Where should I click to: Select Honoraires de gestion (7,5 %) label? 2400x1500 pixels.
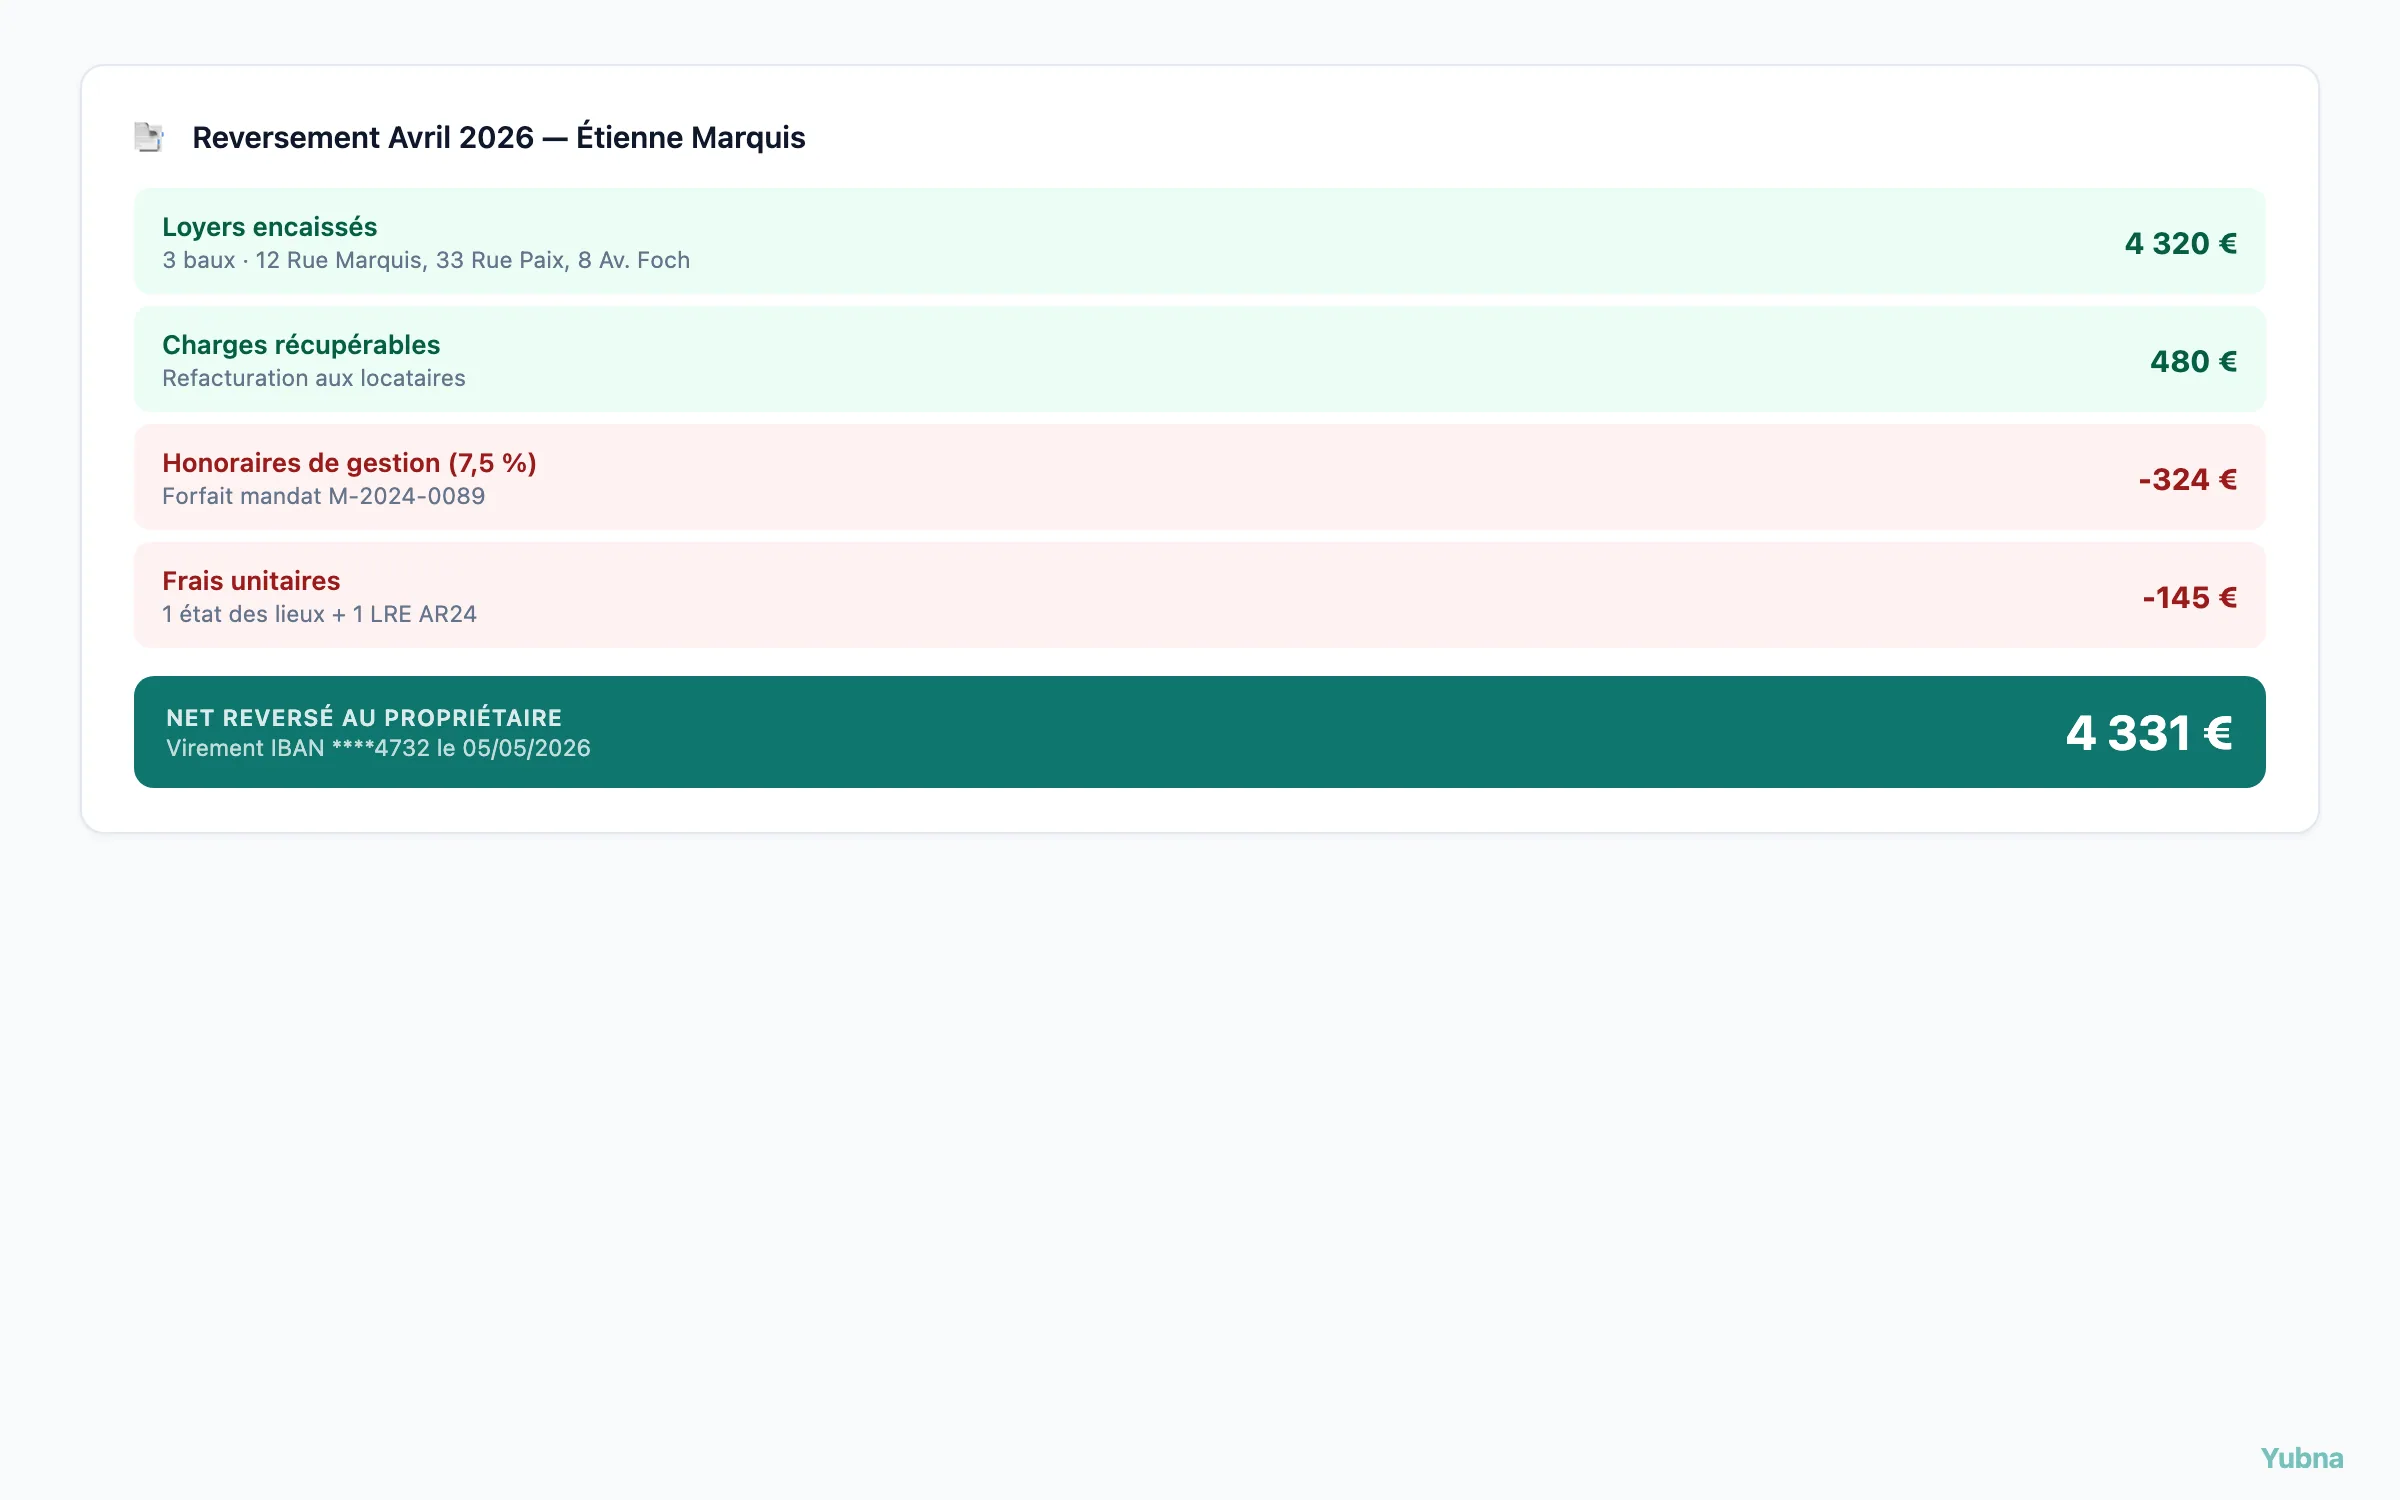(349, 463)
